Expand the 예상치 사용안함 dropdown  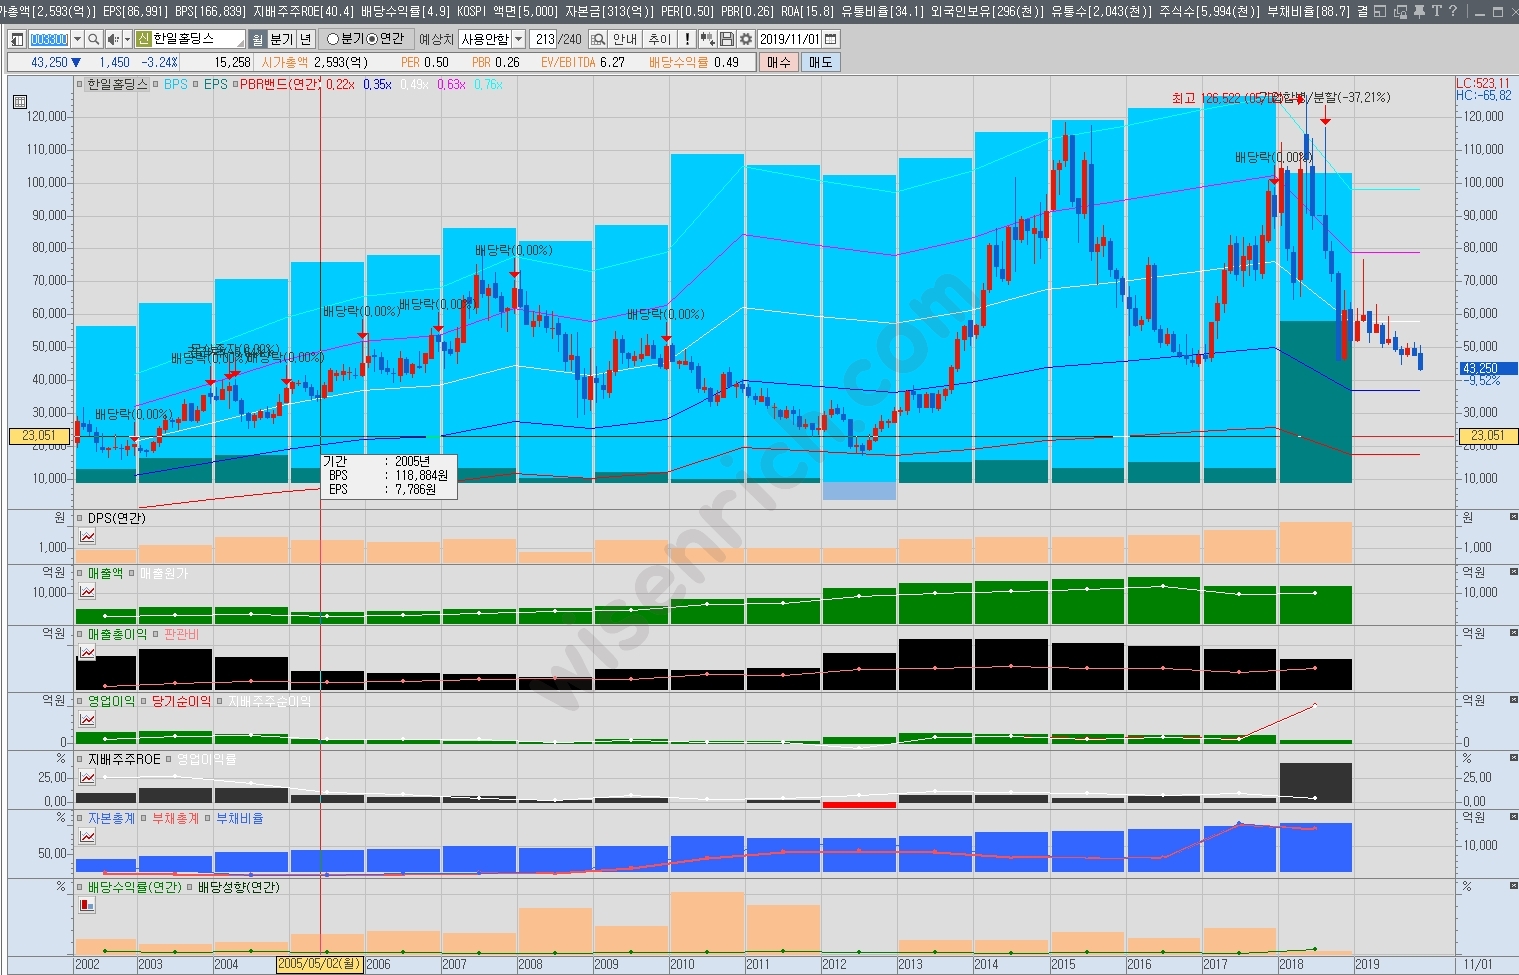point(518,39)
